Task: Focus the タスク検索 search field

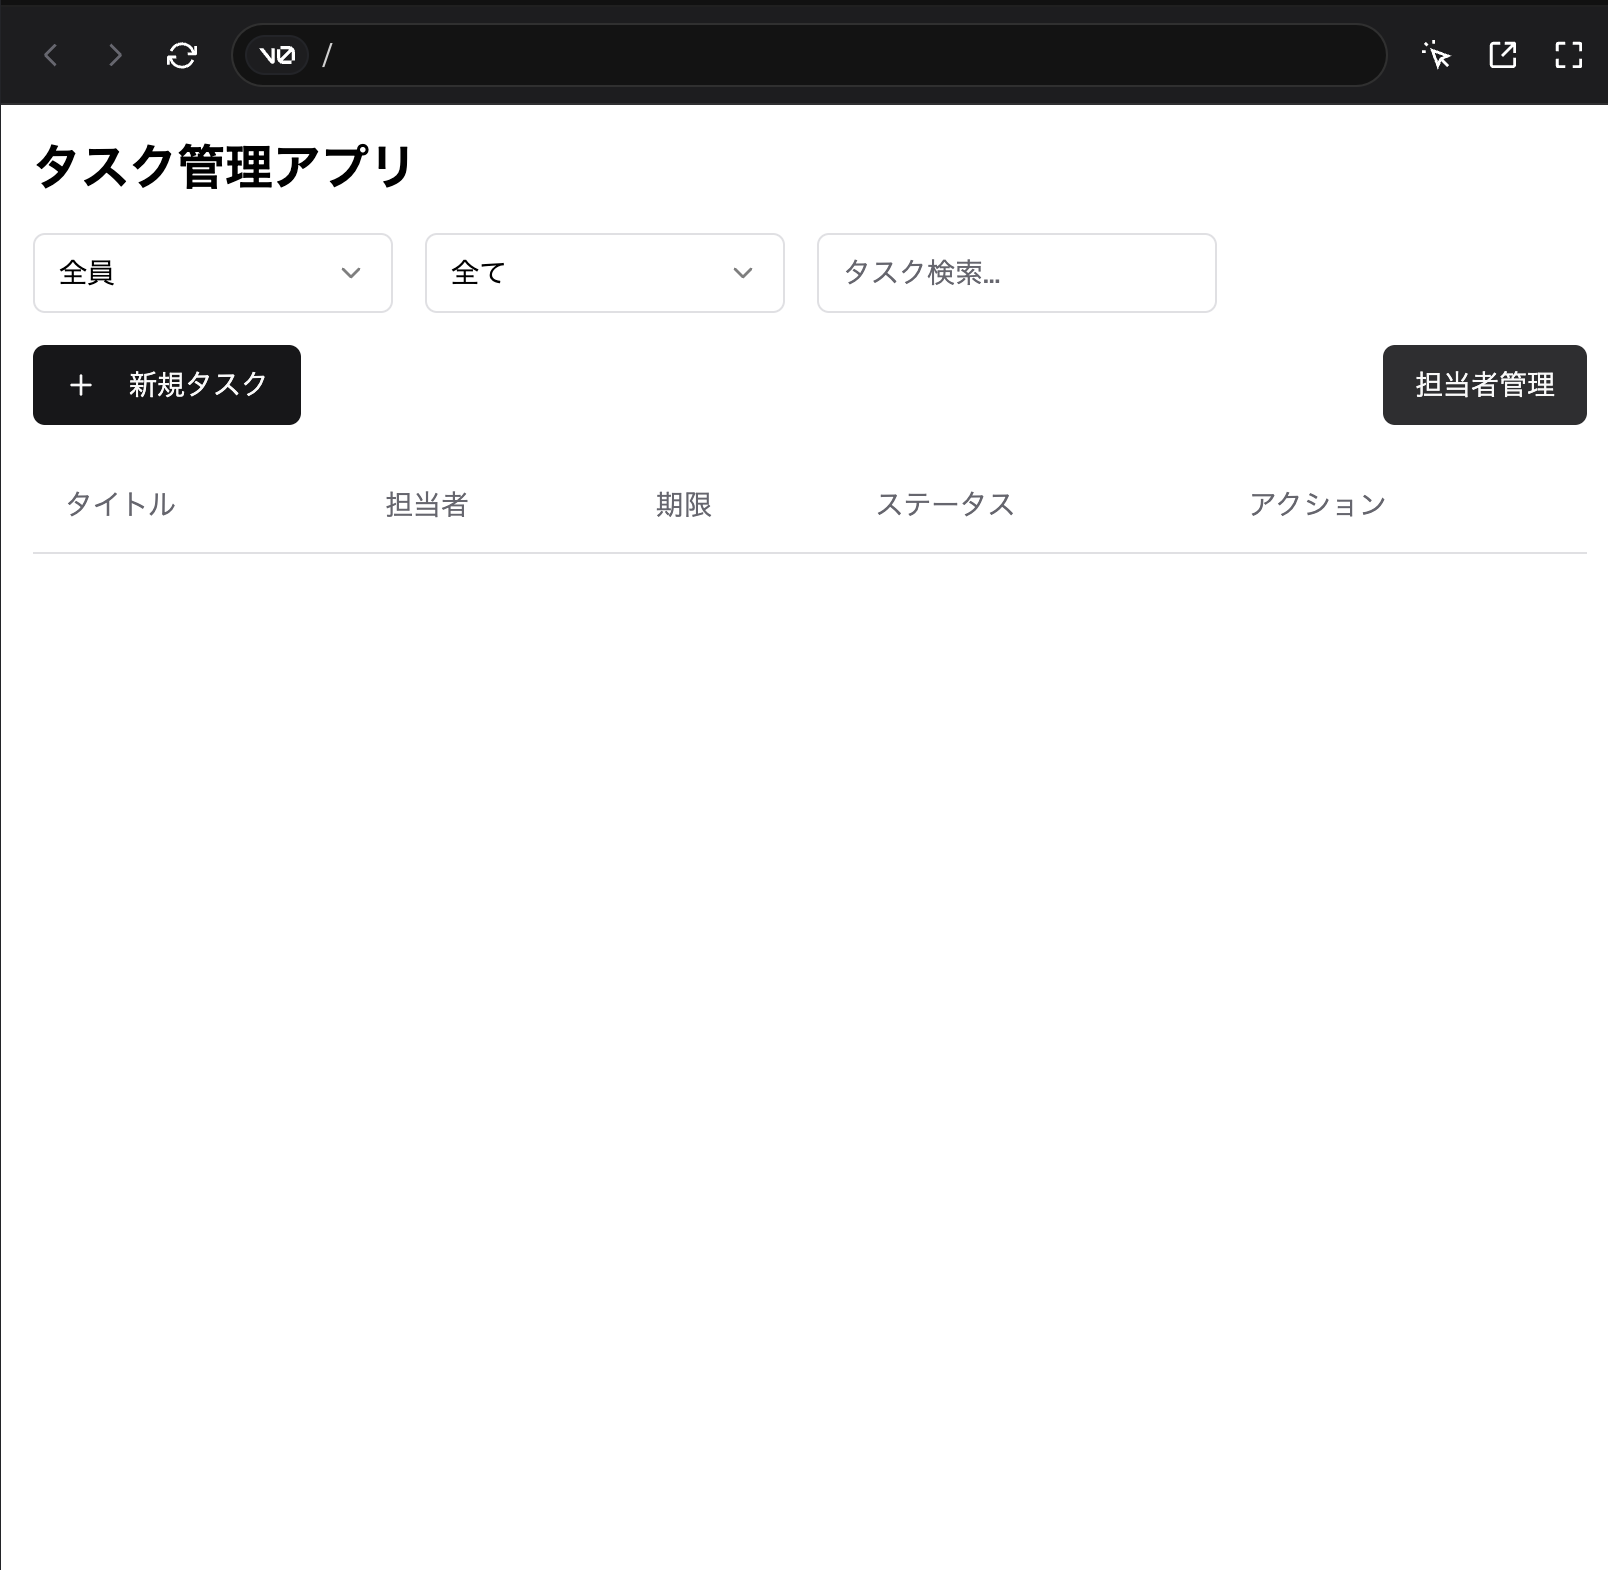Action: point(1017,273)
